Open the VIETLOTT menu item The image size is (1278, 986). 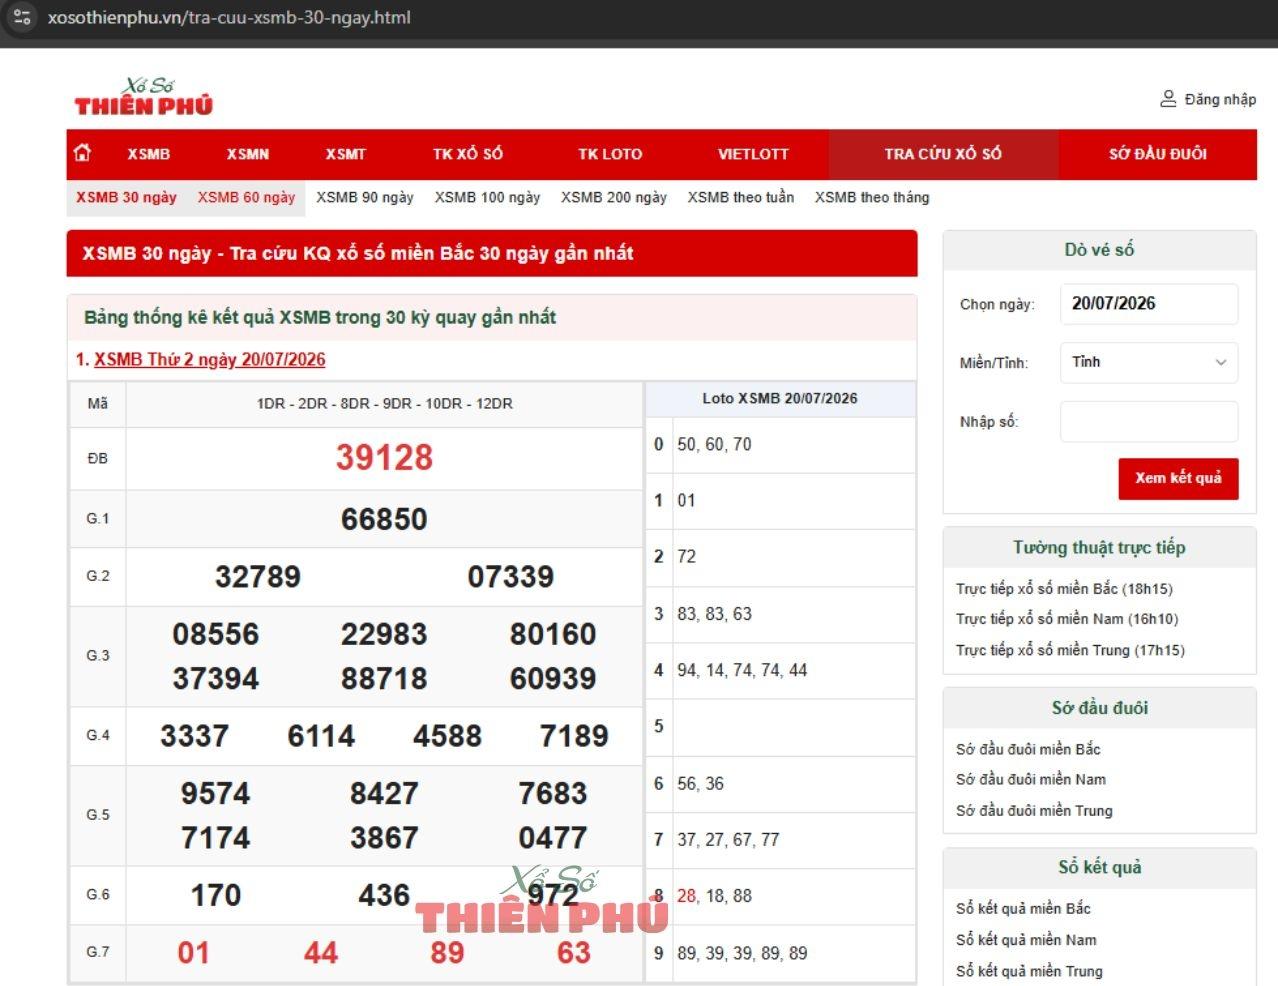click(x=753, y=154)
